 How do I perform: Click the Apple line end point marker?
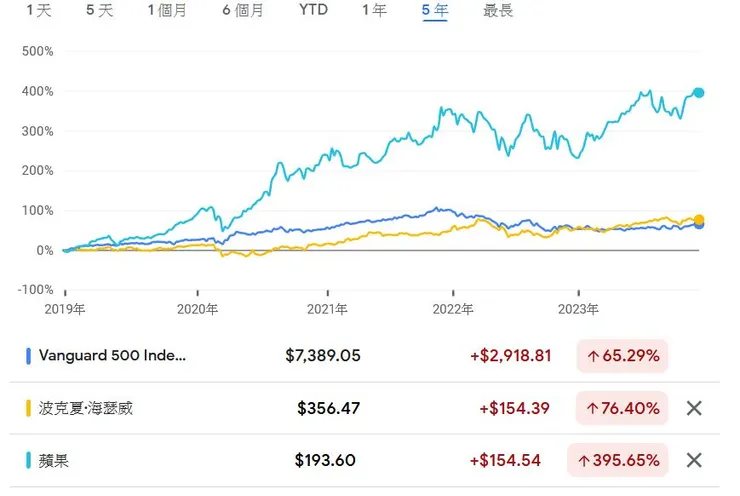pyautogui.click(x=698, y=93)
